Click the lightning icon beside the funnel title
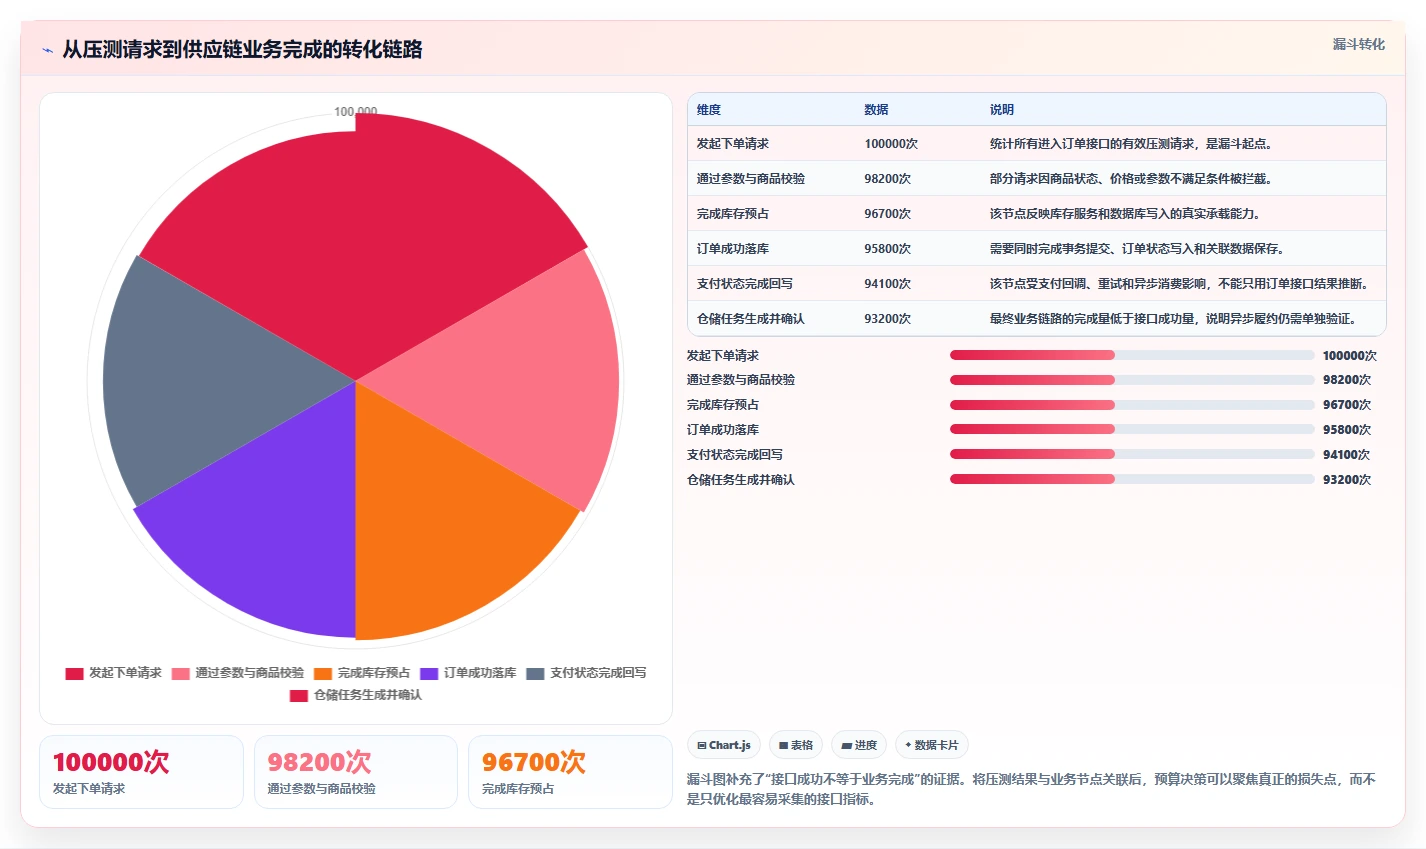 (x=47, y=50)
